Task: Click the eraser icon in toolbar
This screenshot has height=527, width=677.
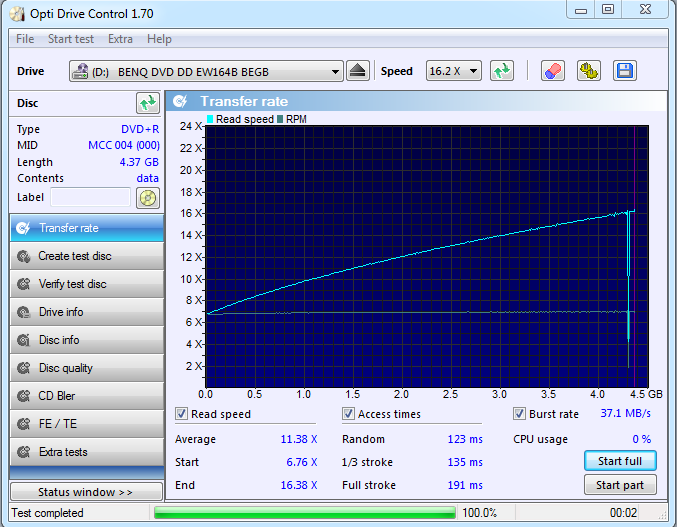Action: [553, 71]
